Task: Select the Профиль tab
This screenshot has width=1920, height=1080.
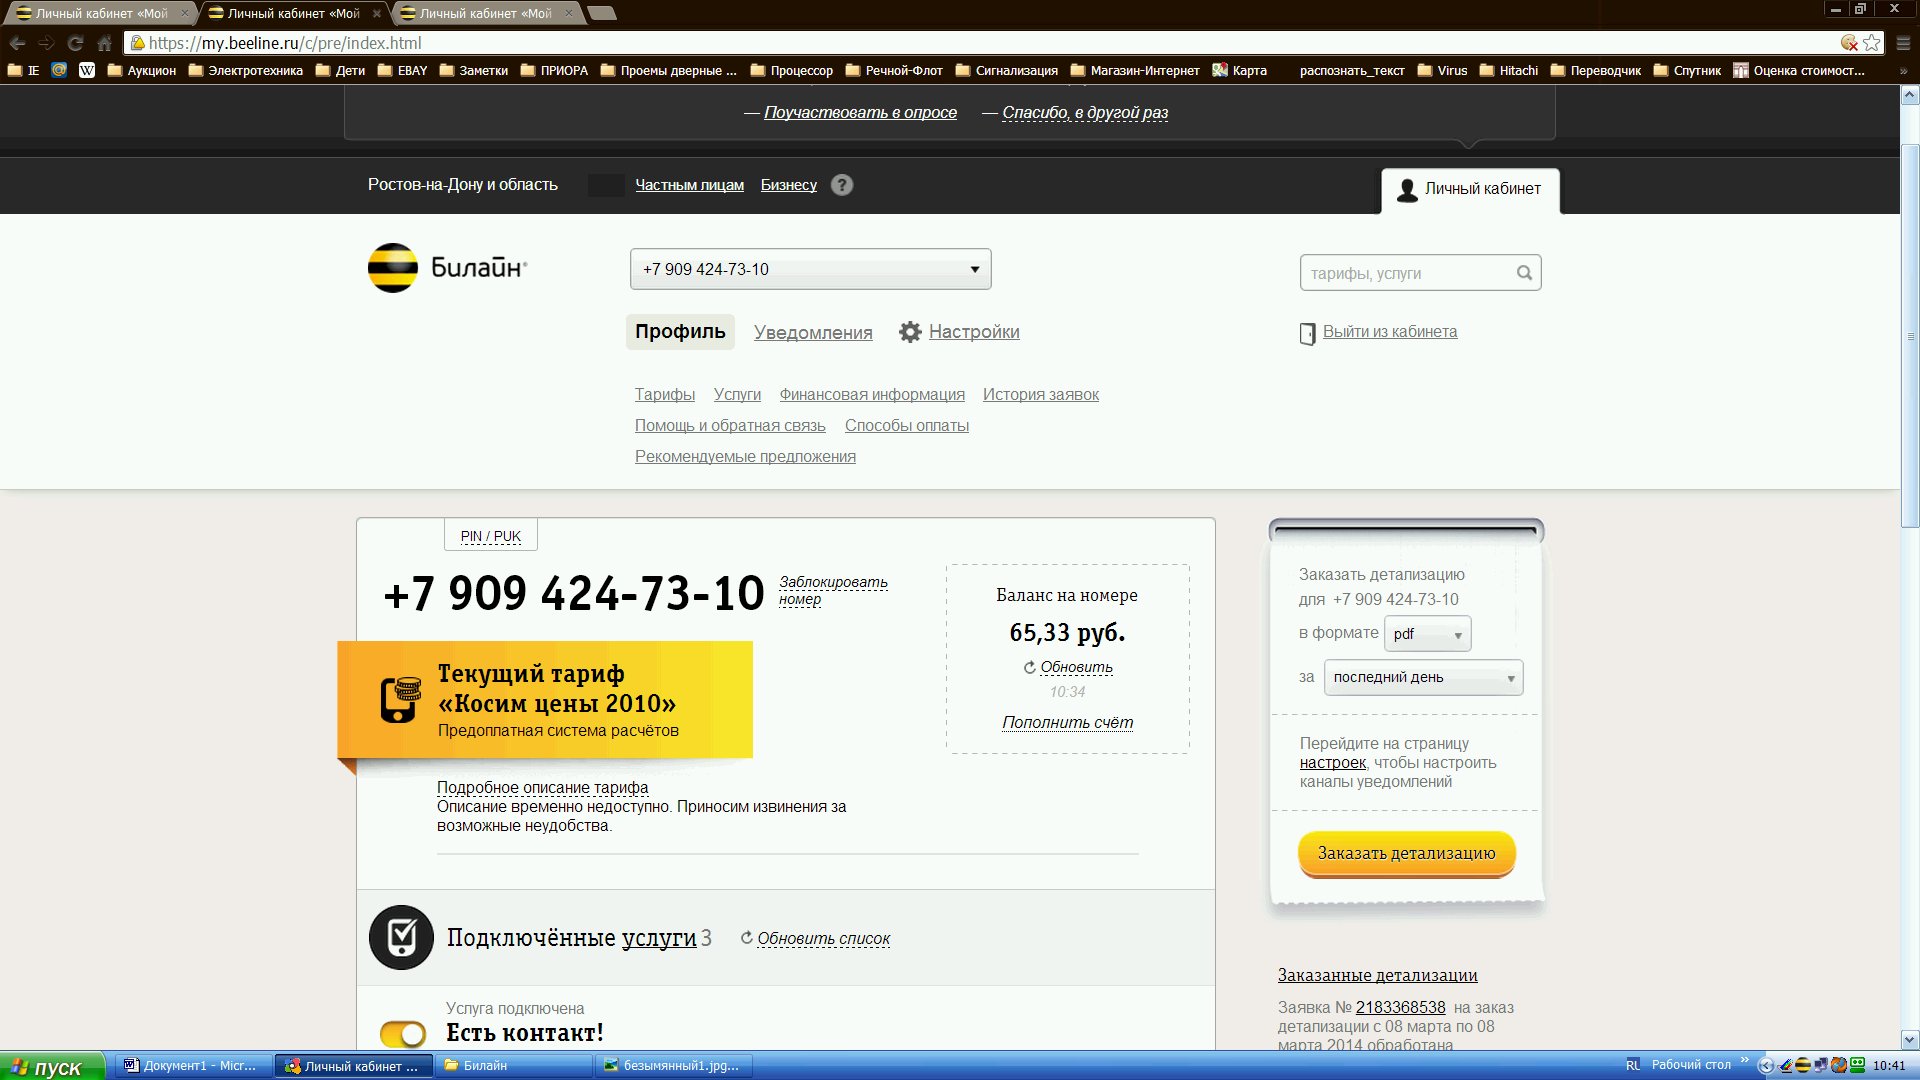Action: 680,331
